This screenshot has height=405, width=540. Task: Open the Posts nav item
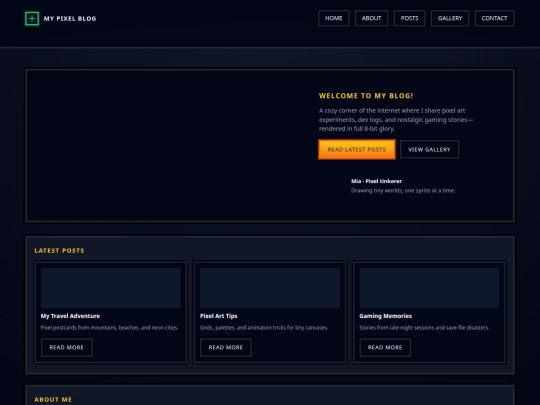[x=409, y=18]
